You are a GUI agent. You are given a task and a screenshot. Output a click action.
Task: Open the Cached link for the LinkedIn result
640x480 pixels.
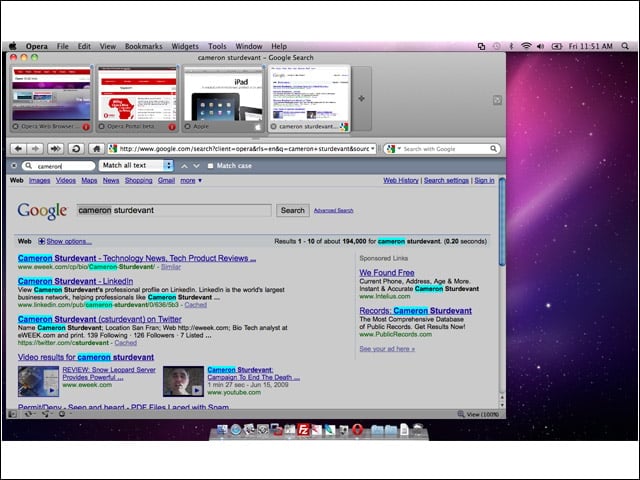(196, 305)
